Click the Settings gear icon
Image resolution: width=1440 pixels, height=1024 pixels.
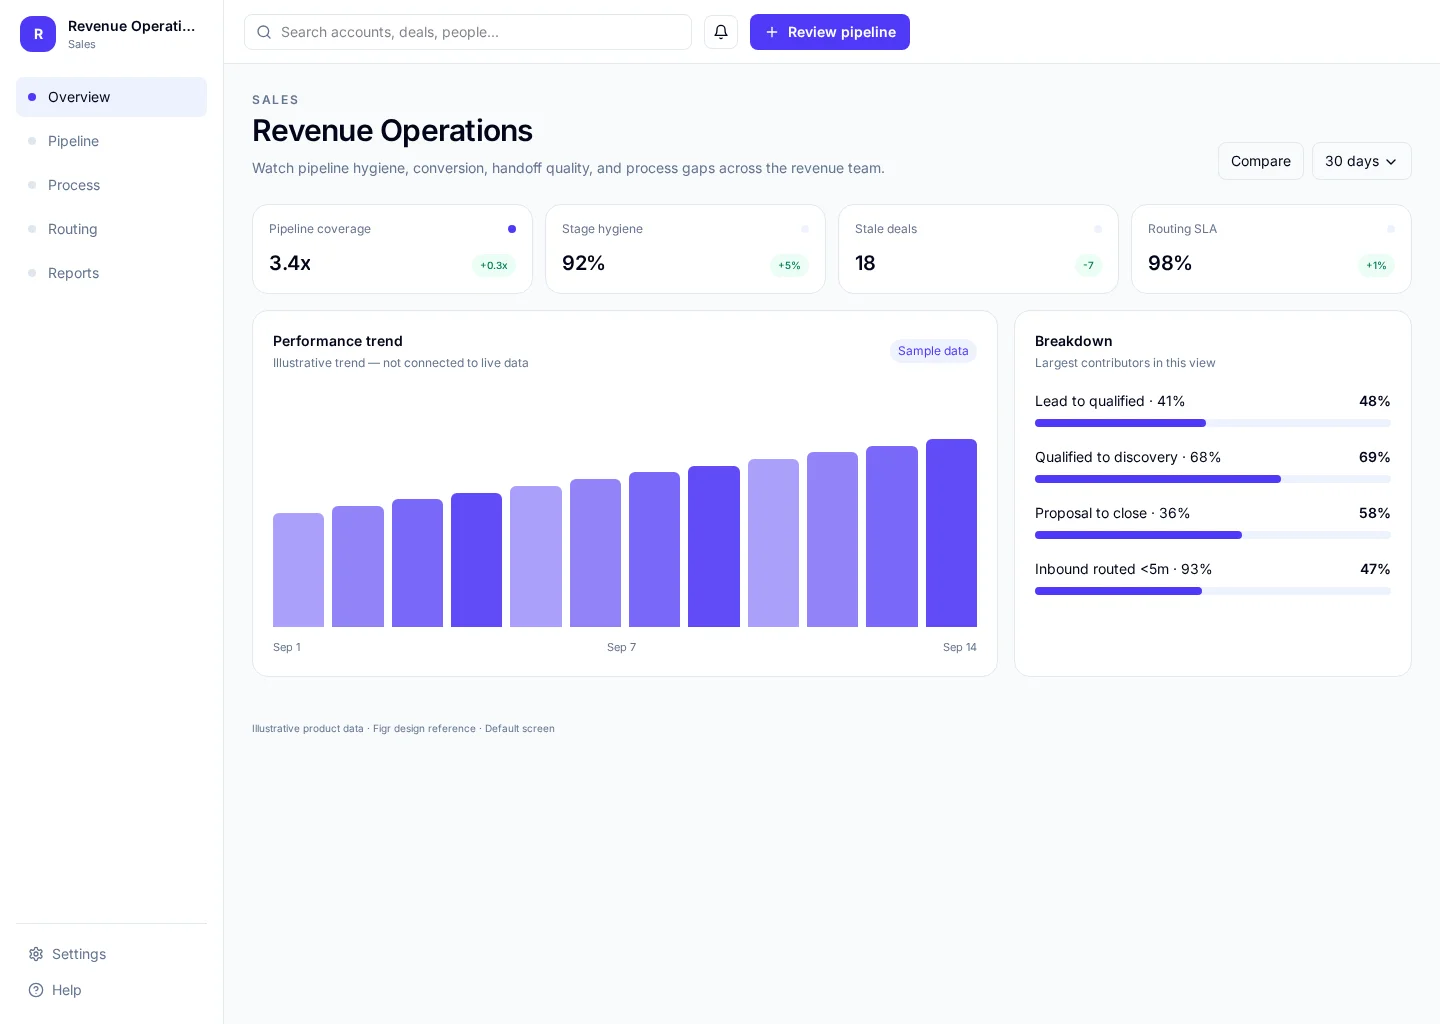coord(36,954)
